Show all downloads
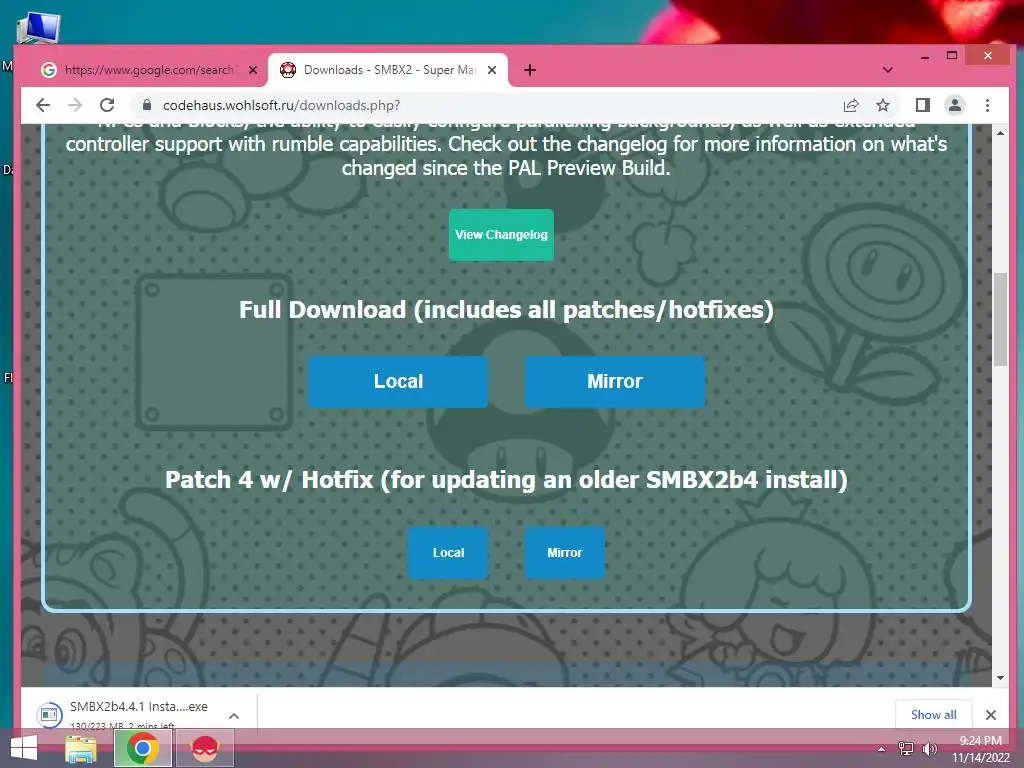This screenshot has width=1024, height=768. (x=933, y=714)
